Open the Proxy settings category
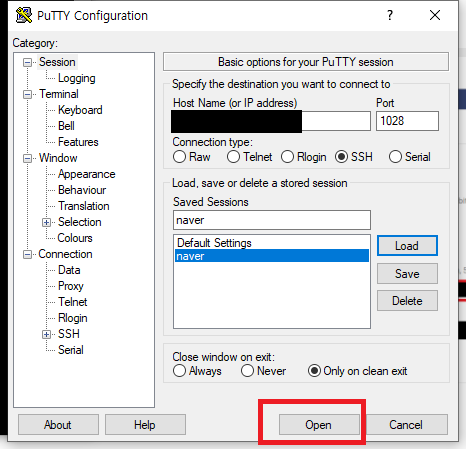This screenshot has width=466, height=449. pyautogui.click(x=71, y=286)
